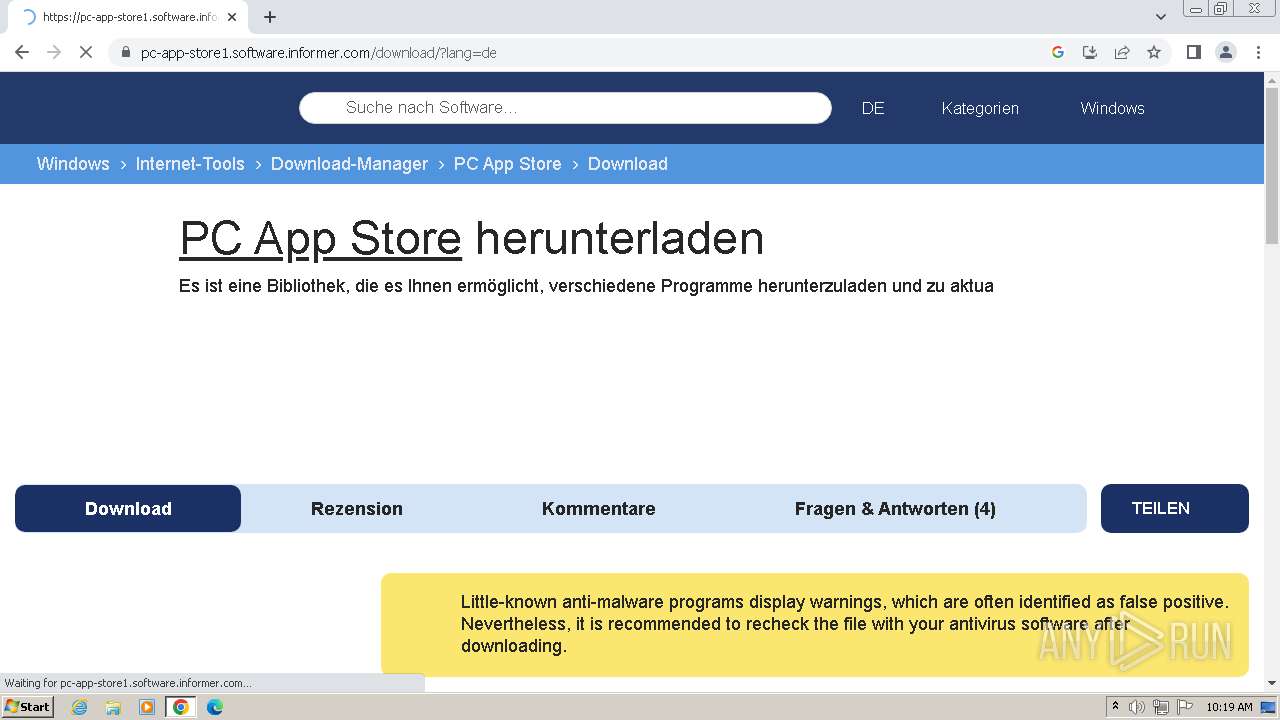Click the scrollbar down arrow
The height and width of the screenshot is (720, 1280).
[x=1272, y=682]
